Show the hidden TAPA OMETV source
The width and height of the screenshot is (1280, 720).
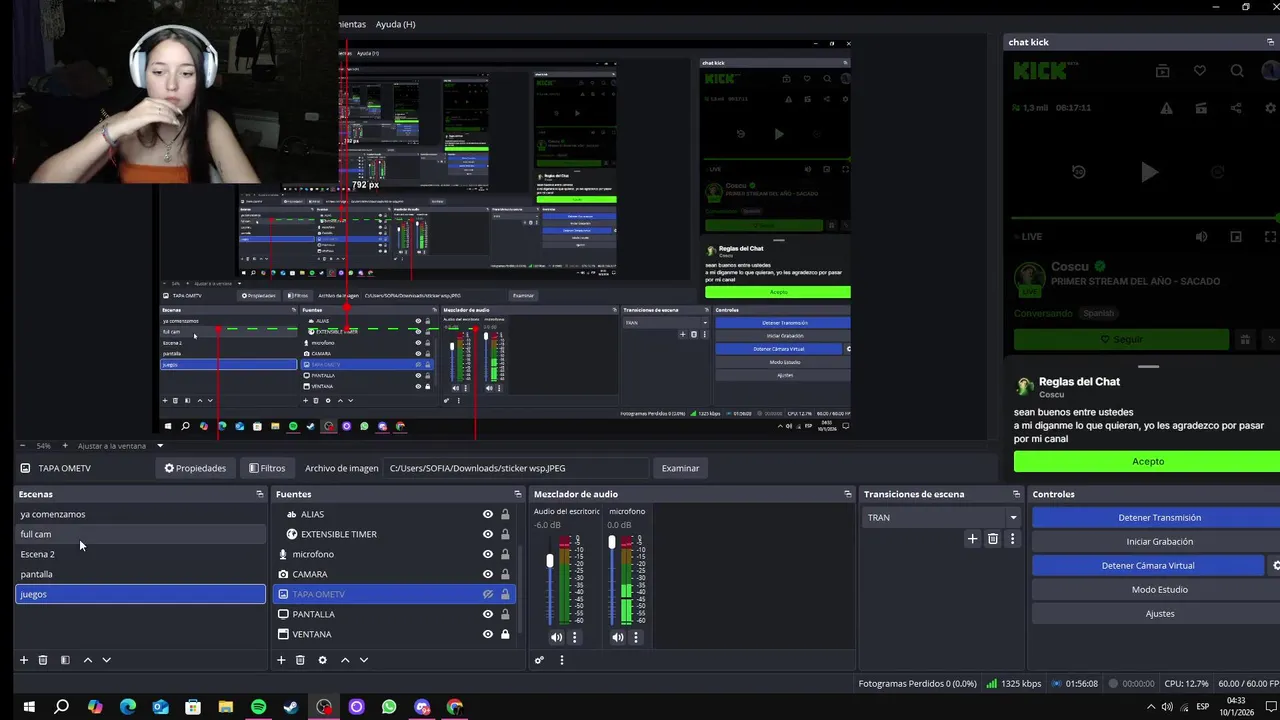(488, 594)
